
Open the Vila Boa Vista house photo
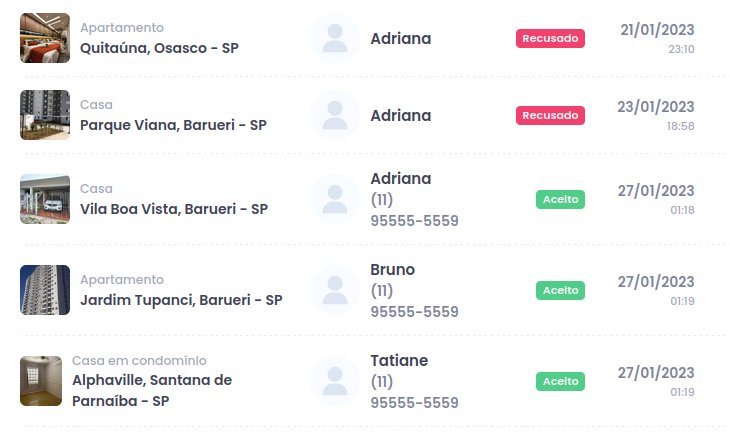point(45,199)
